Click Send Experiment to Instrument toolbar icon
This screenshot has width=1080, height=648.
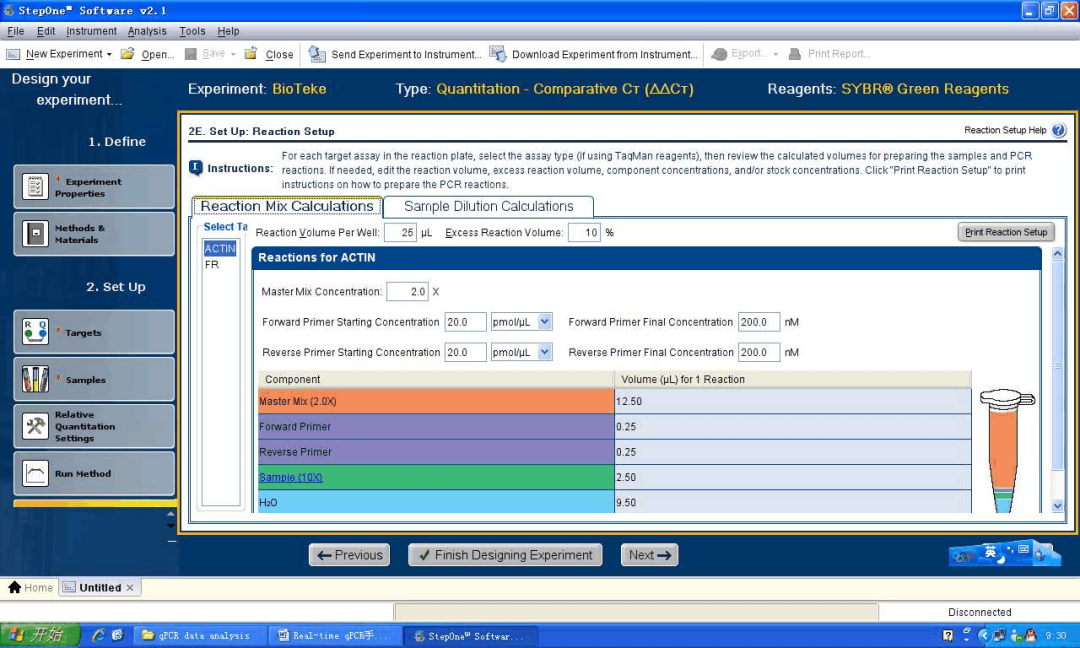pos(317,54)
